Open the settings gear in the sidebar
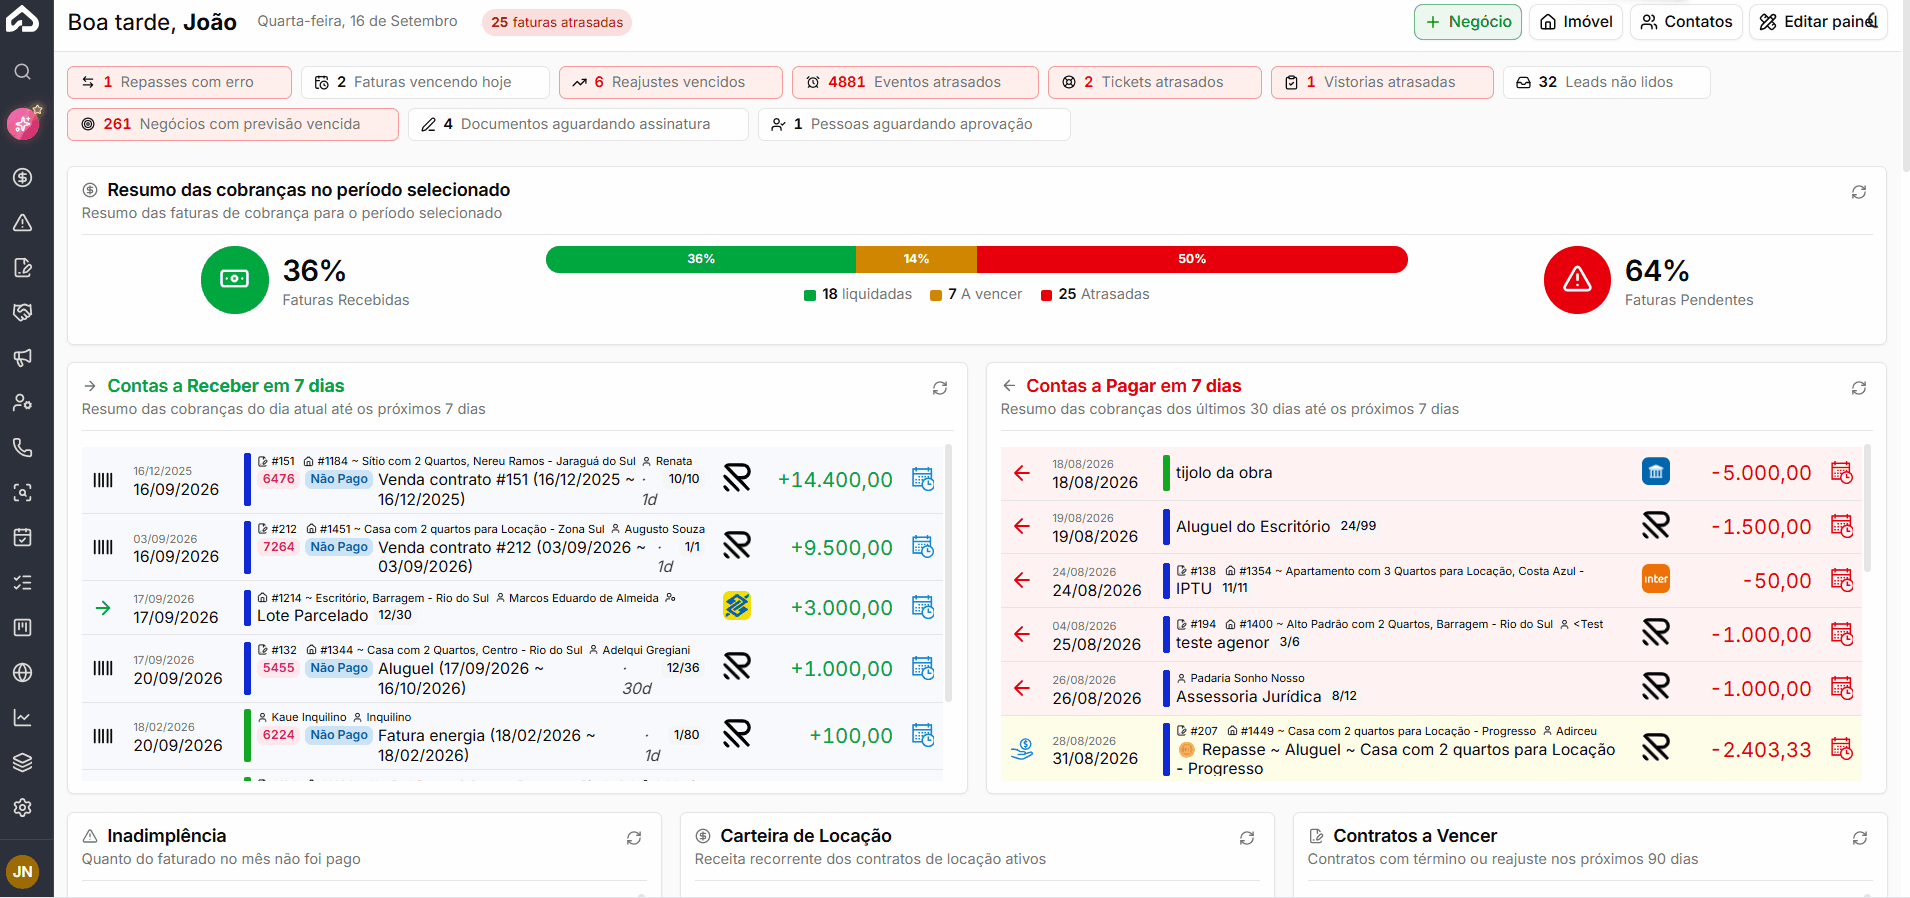1910x898 pixels. pyautogui.click(x=22, y=807)
